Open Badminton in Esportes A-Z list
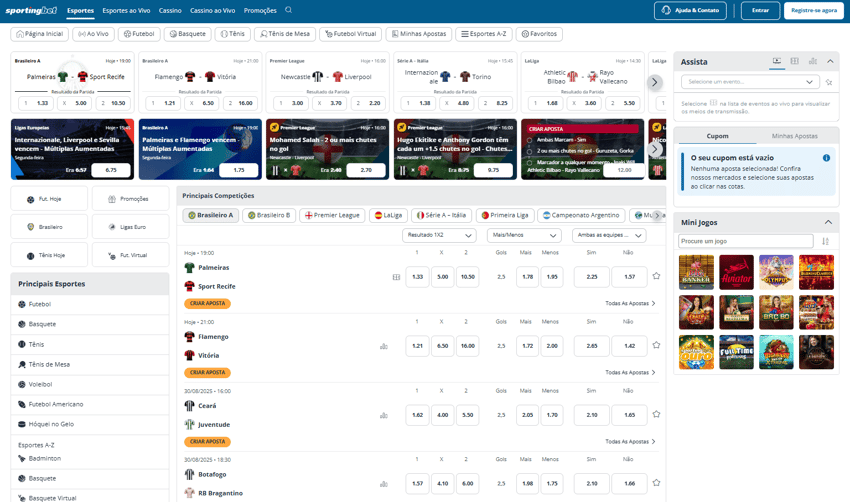Screen dimensions: 850x502 (90, 459)
